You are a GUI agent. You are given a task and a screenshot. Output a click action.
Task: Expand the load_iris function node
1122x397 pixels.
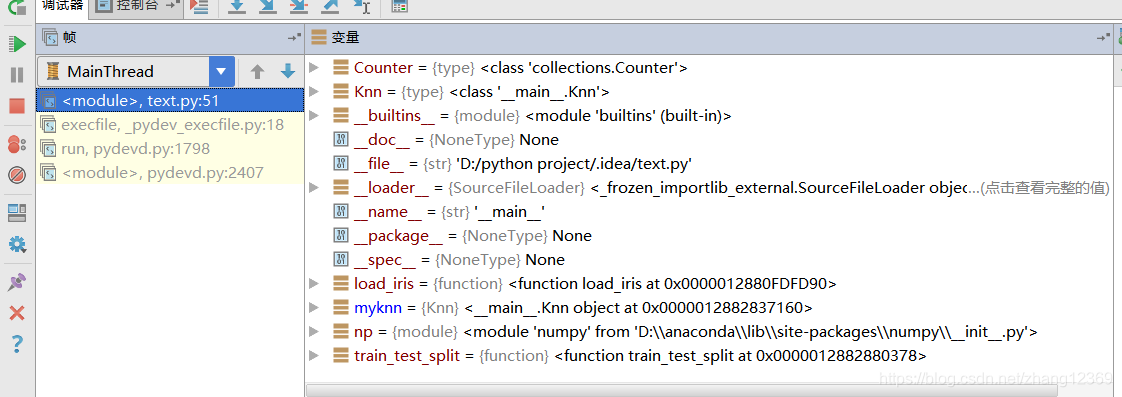[x=313, y=284]
